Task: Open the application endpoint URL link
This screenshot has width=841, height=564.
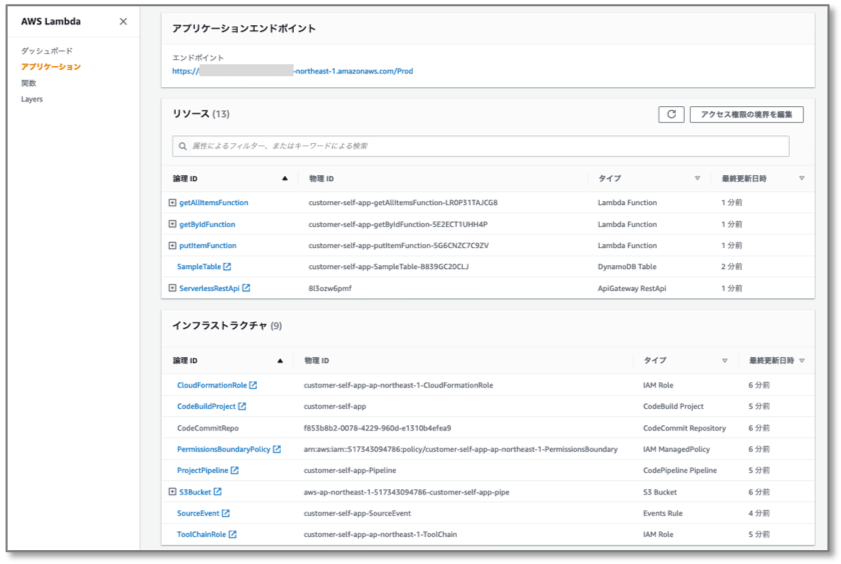Action: coord(292,71)
